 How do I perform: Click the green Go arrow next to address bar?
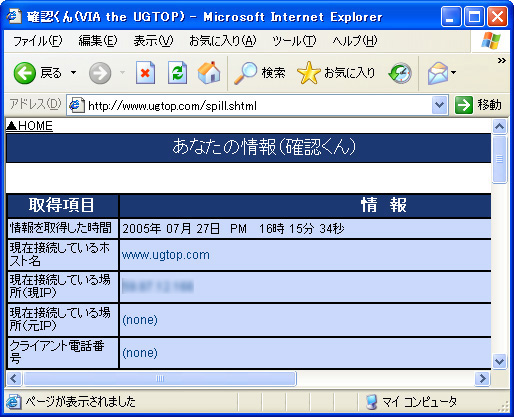(464, 105)
